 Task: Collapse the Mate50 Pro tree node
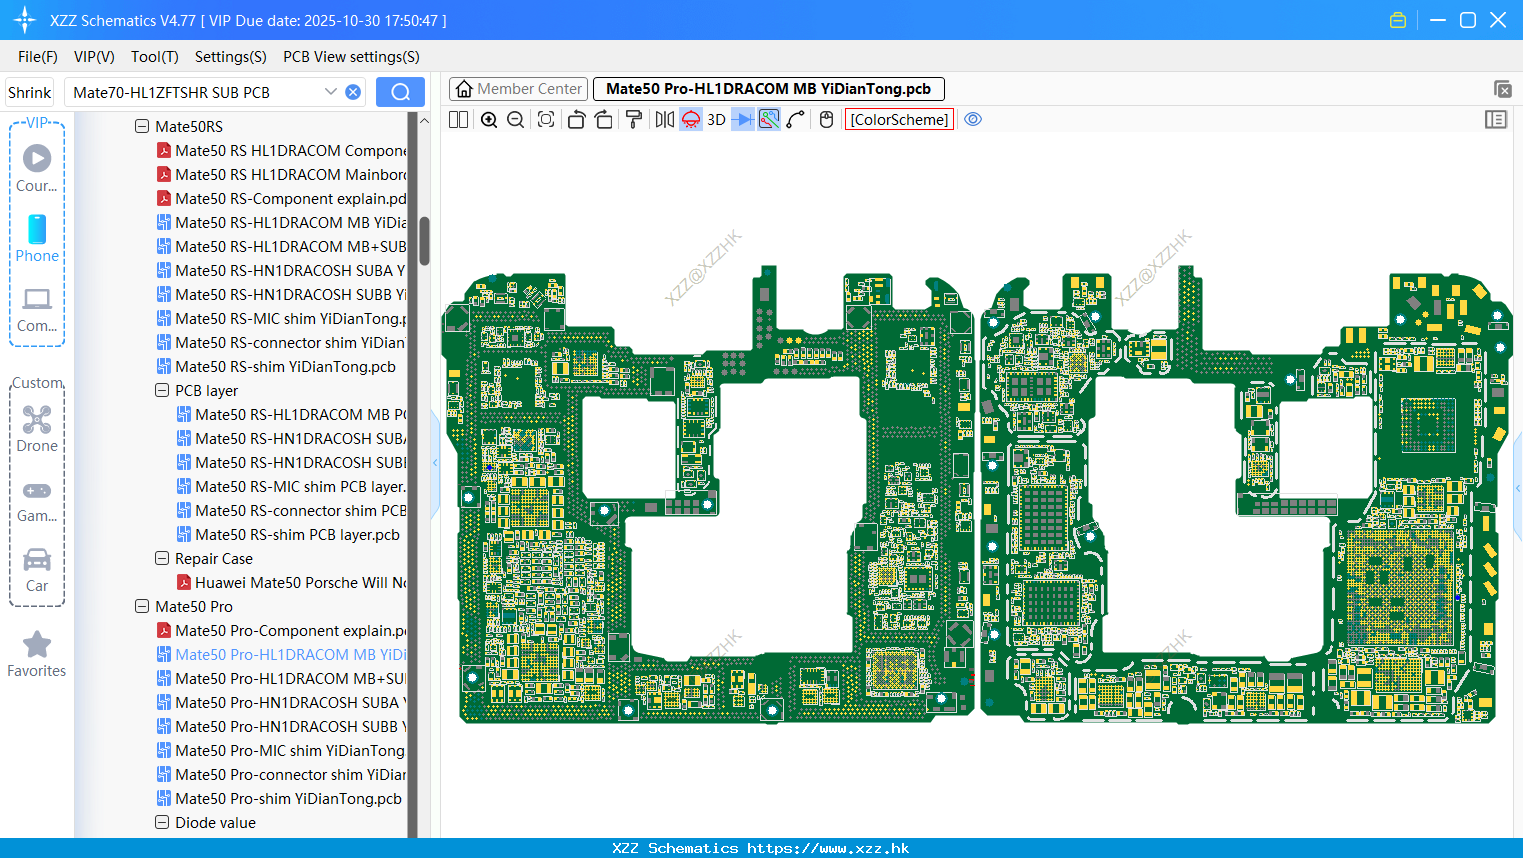tap(142, 607)
